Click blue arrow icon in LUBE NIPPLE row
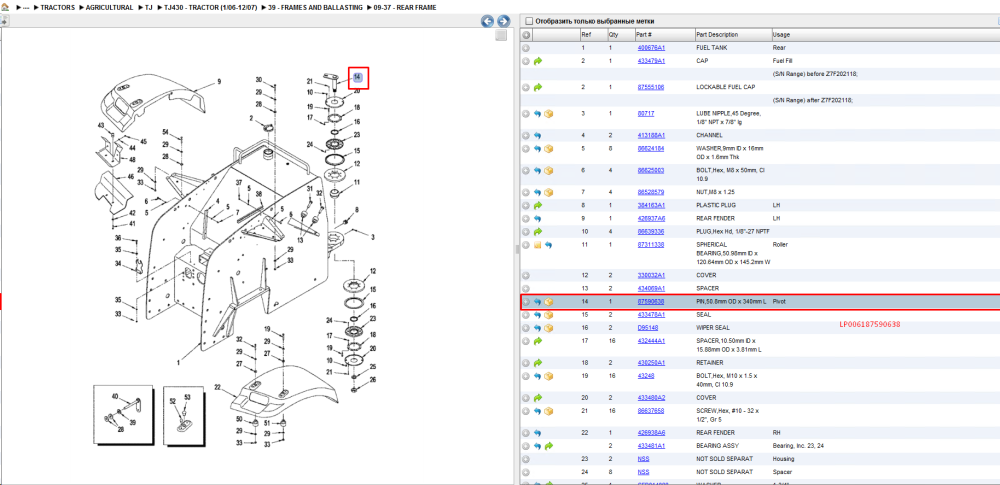Viewport: 1000px width, 485px height. (538, 114)
